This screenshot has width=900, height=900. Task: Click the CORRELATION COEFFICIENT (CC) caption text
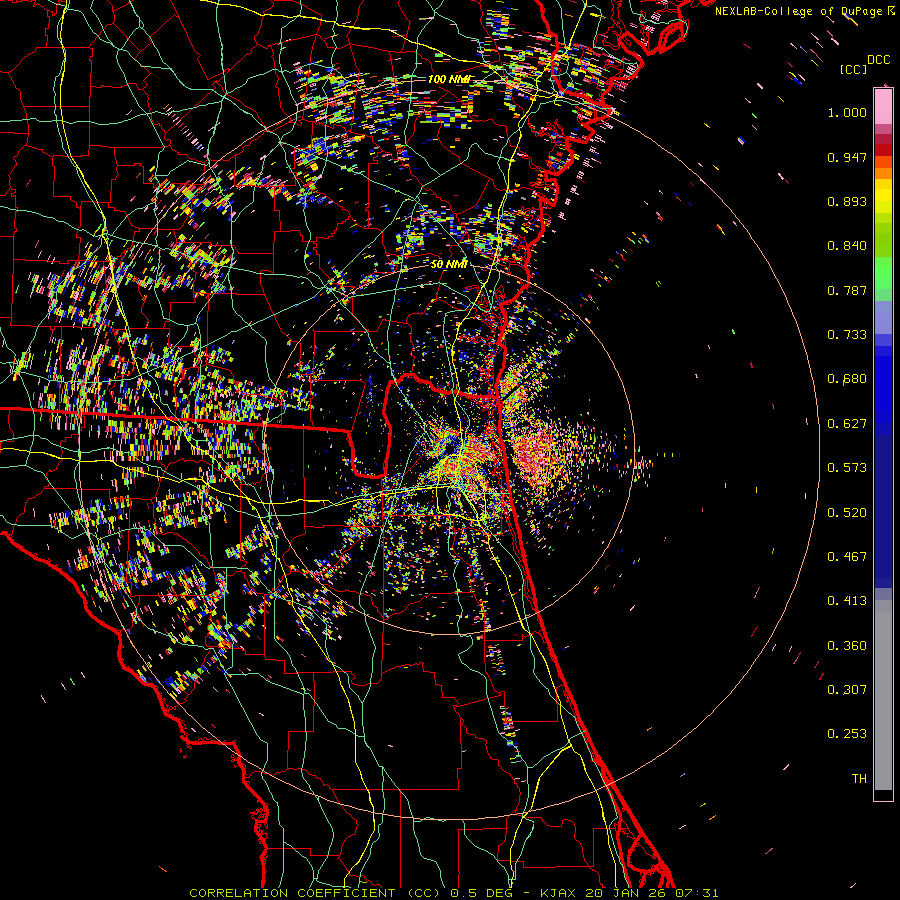click(x=315, y=893)
